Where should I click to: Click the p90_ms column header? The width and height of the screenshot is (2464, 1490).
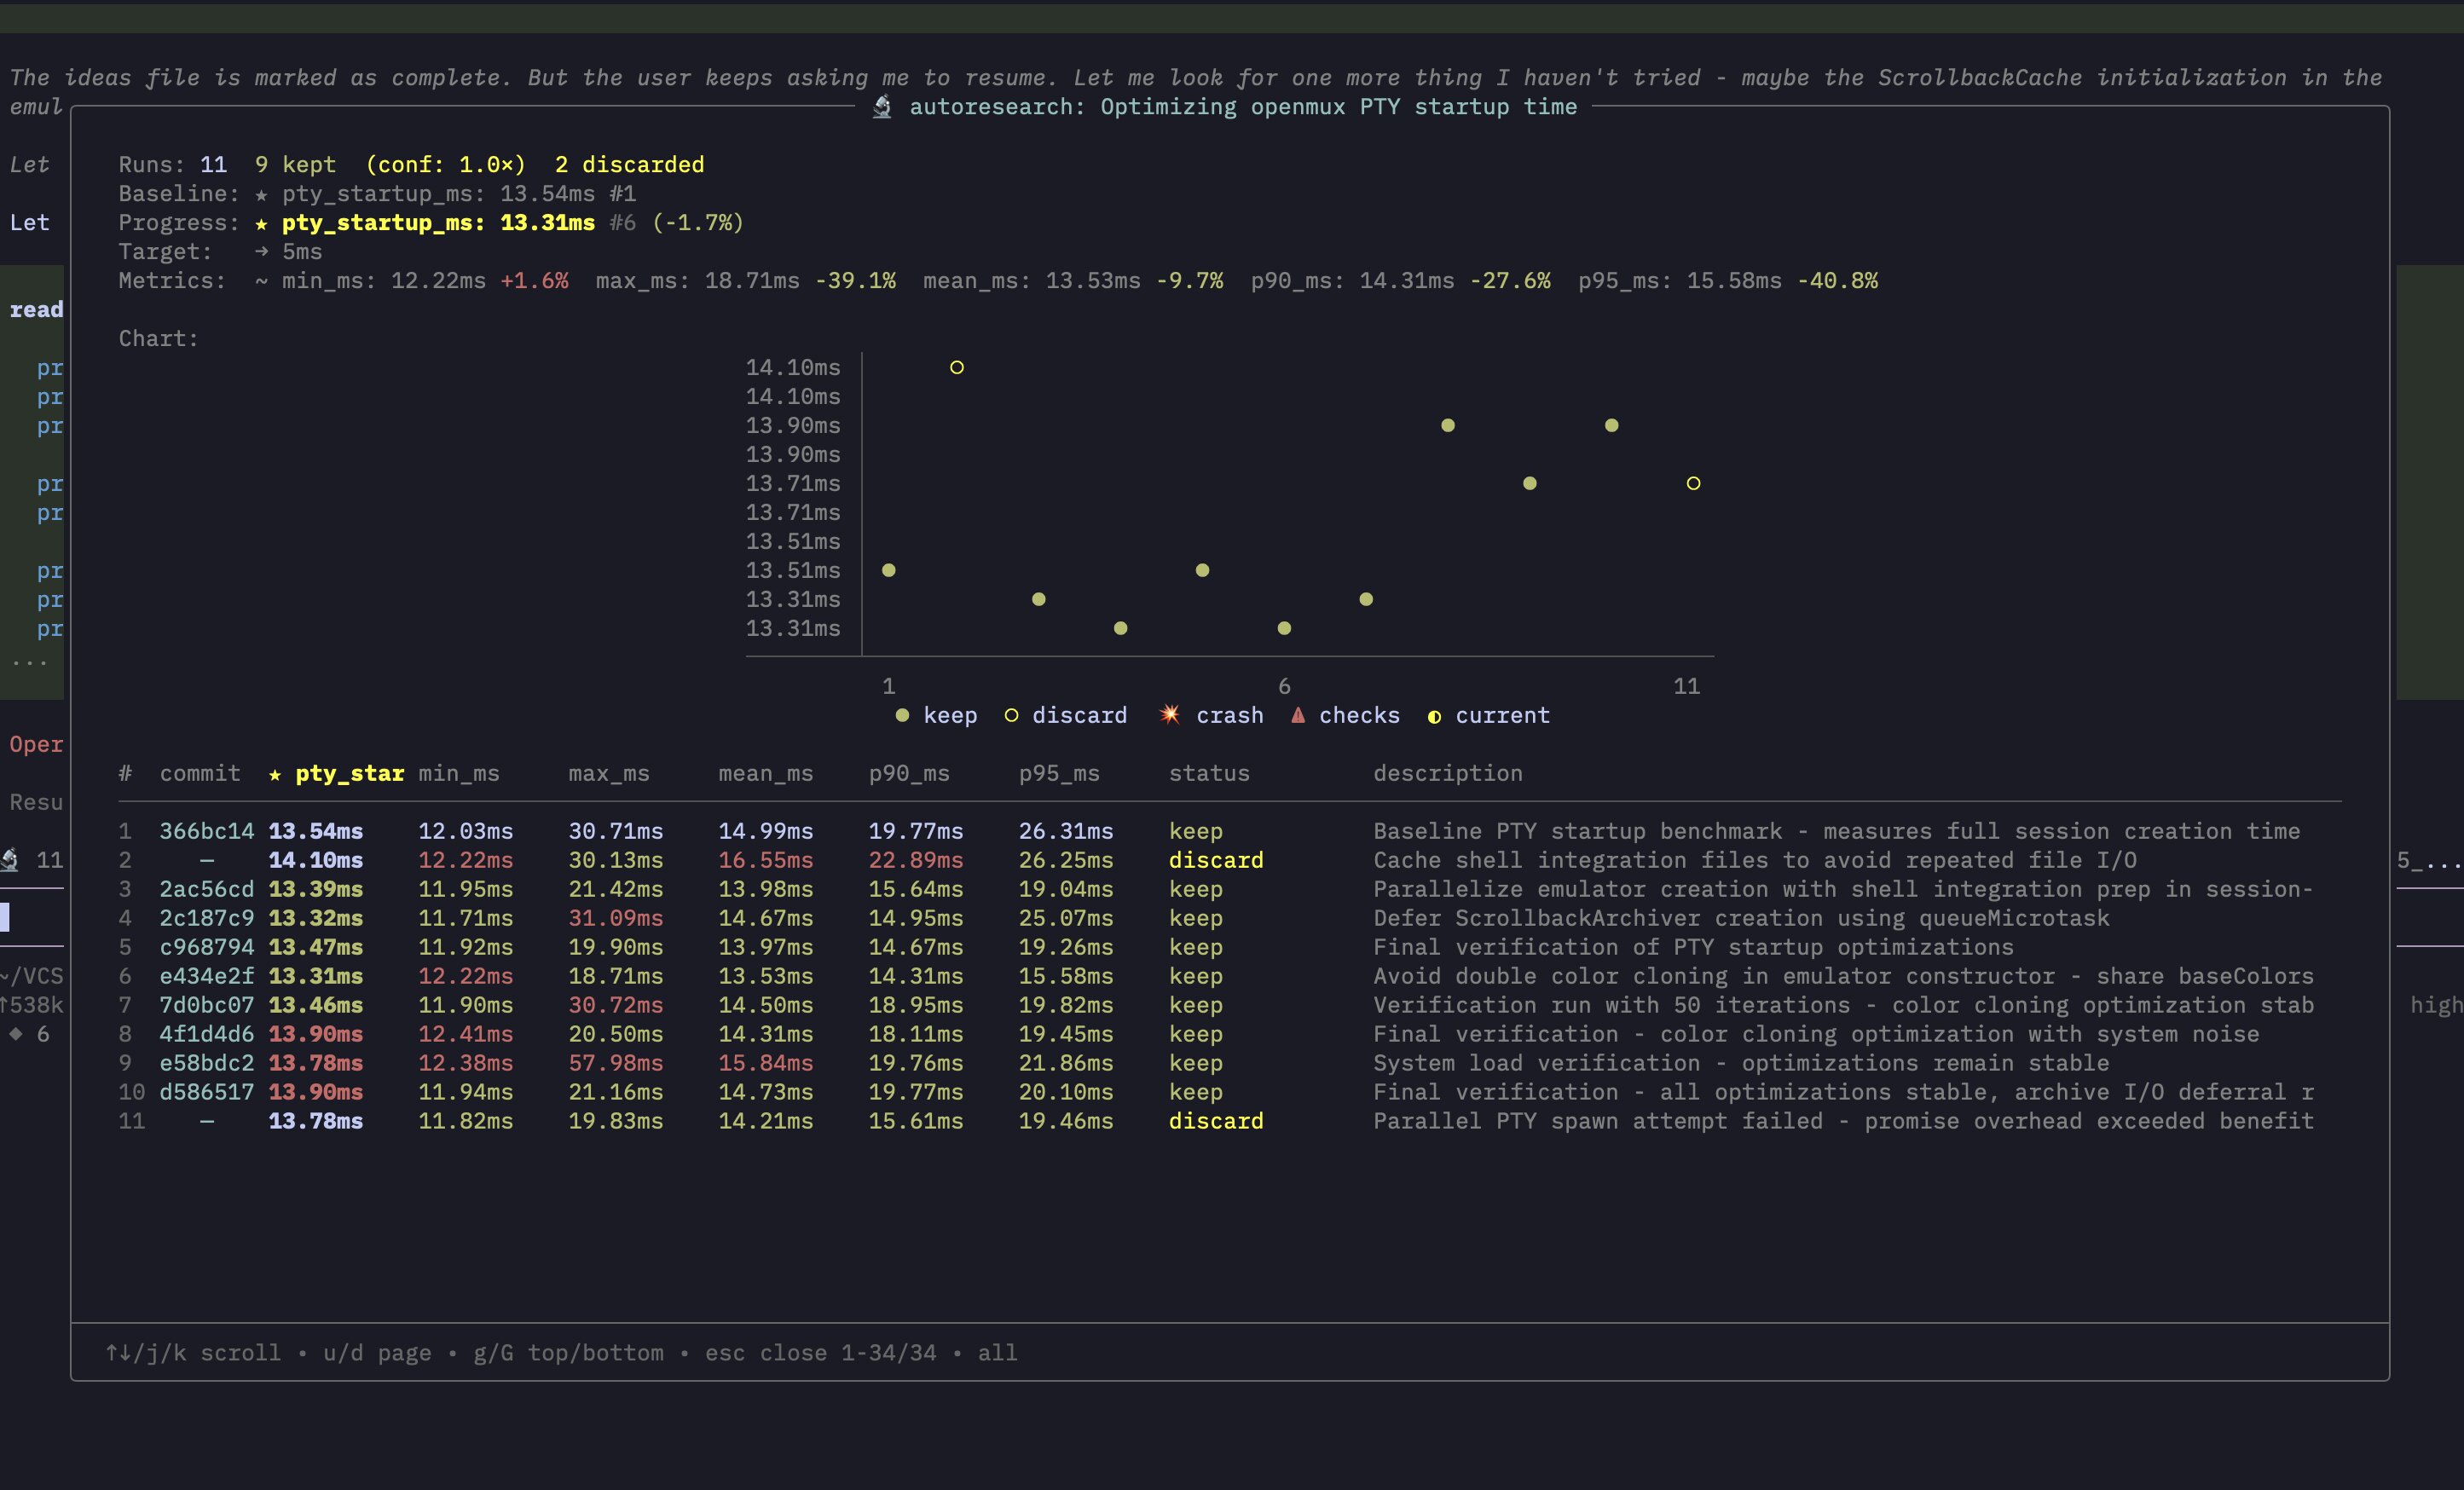point(909,773)
